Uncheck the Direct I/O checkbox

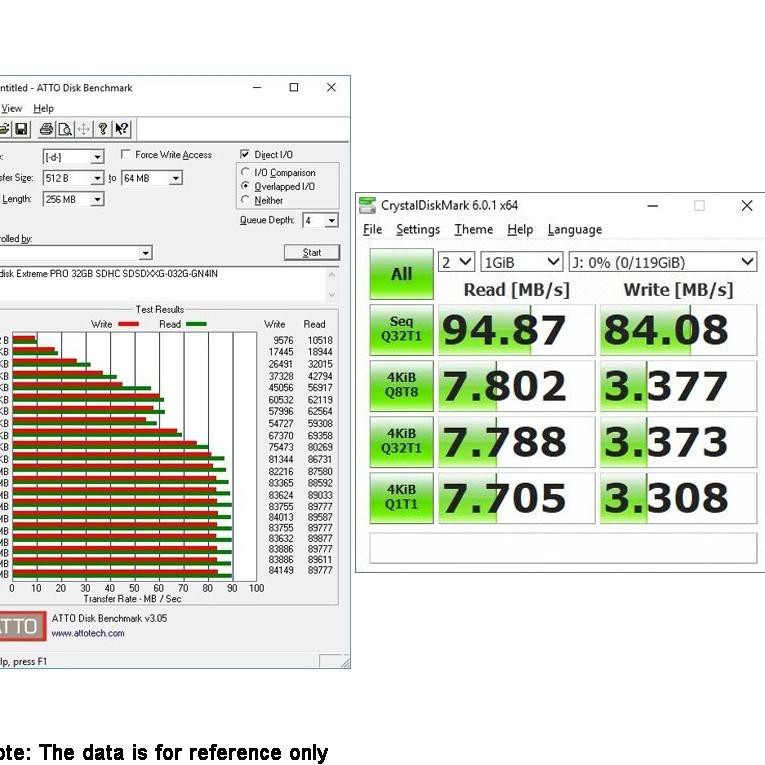pos(245,155)
